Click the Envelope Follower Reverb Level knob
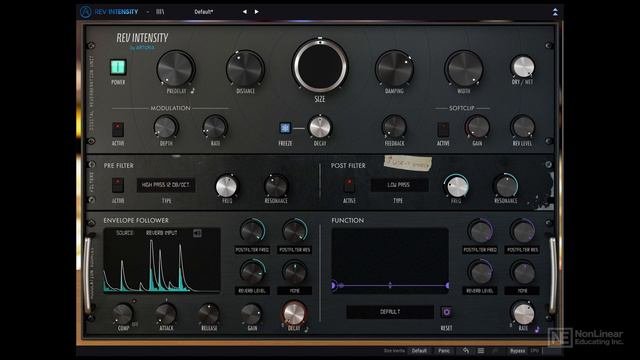640x360 pixels. pos(252,272)
